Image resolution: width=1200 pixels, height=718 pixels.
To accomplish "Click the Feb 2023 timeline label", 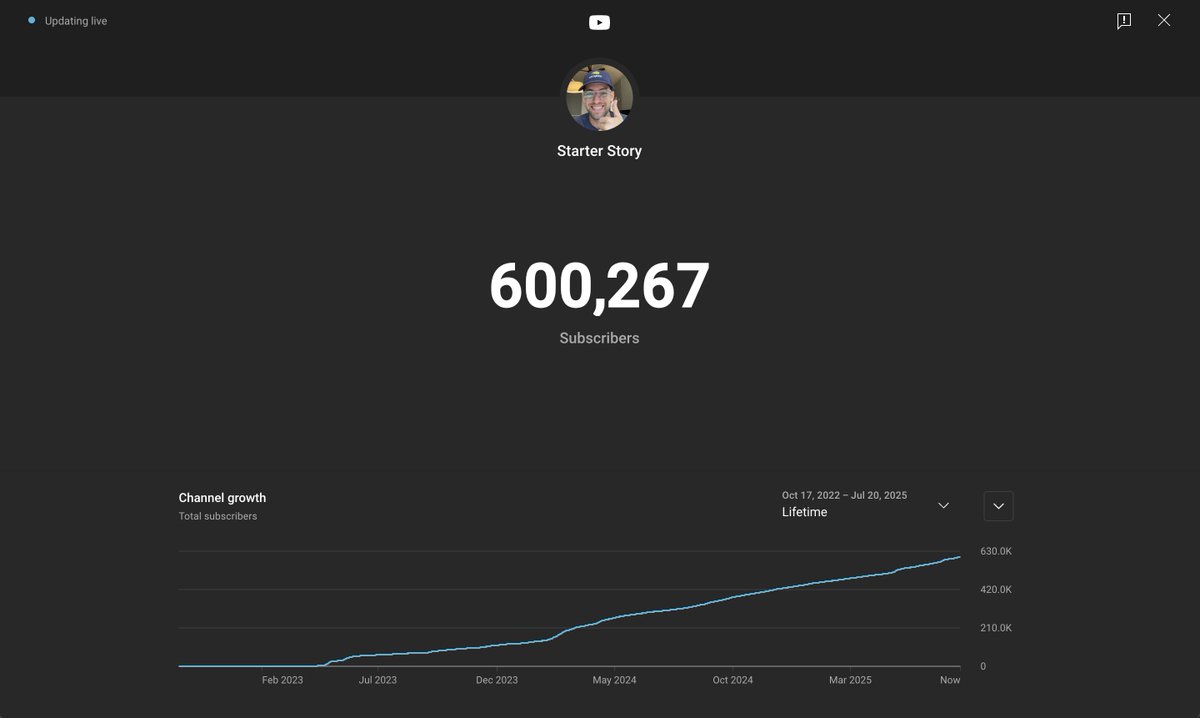I will coord(283,680).
